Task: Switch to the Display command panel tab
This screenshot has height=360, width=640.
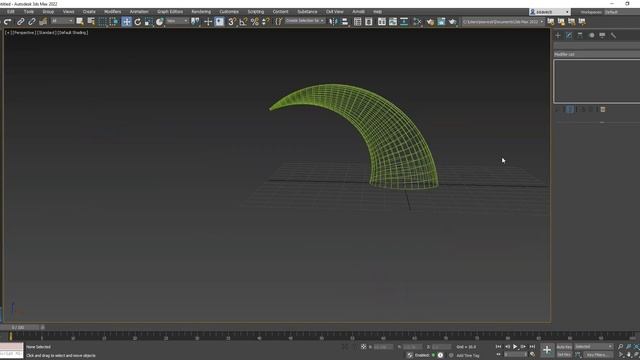Action: click(602, 36)
